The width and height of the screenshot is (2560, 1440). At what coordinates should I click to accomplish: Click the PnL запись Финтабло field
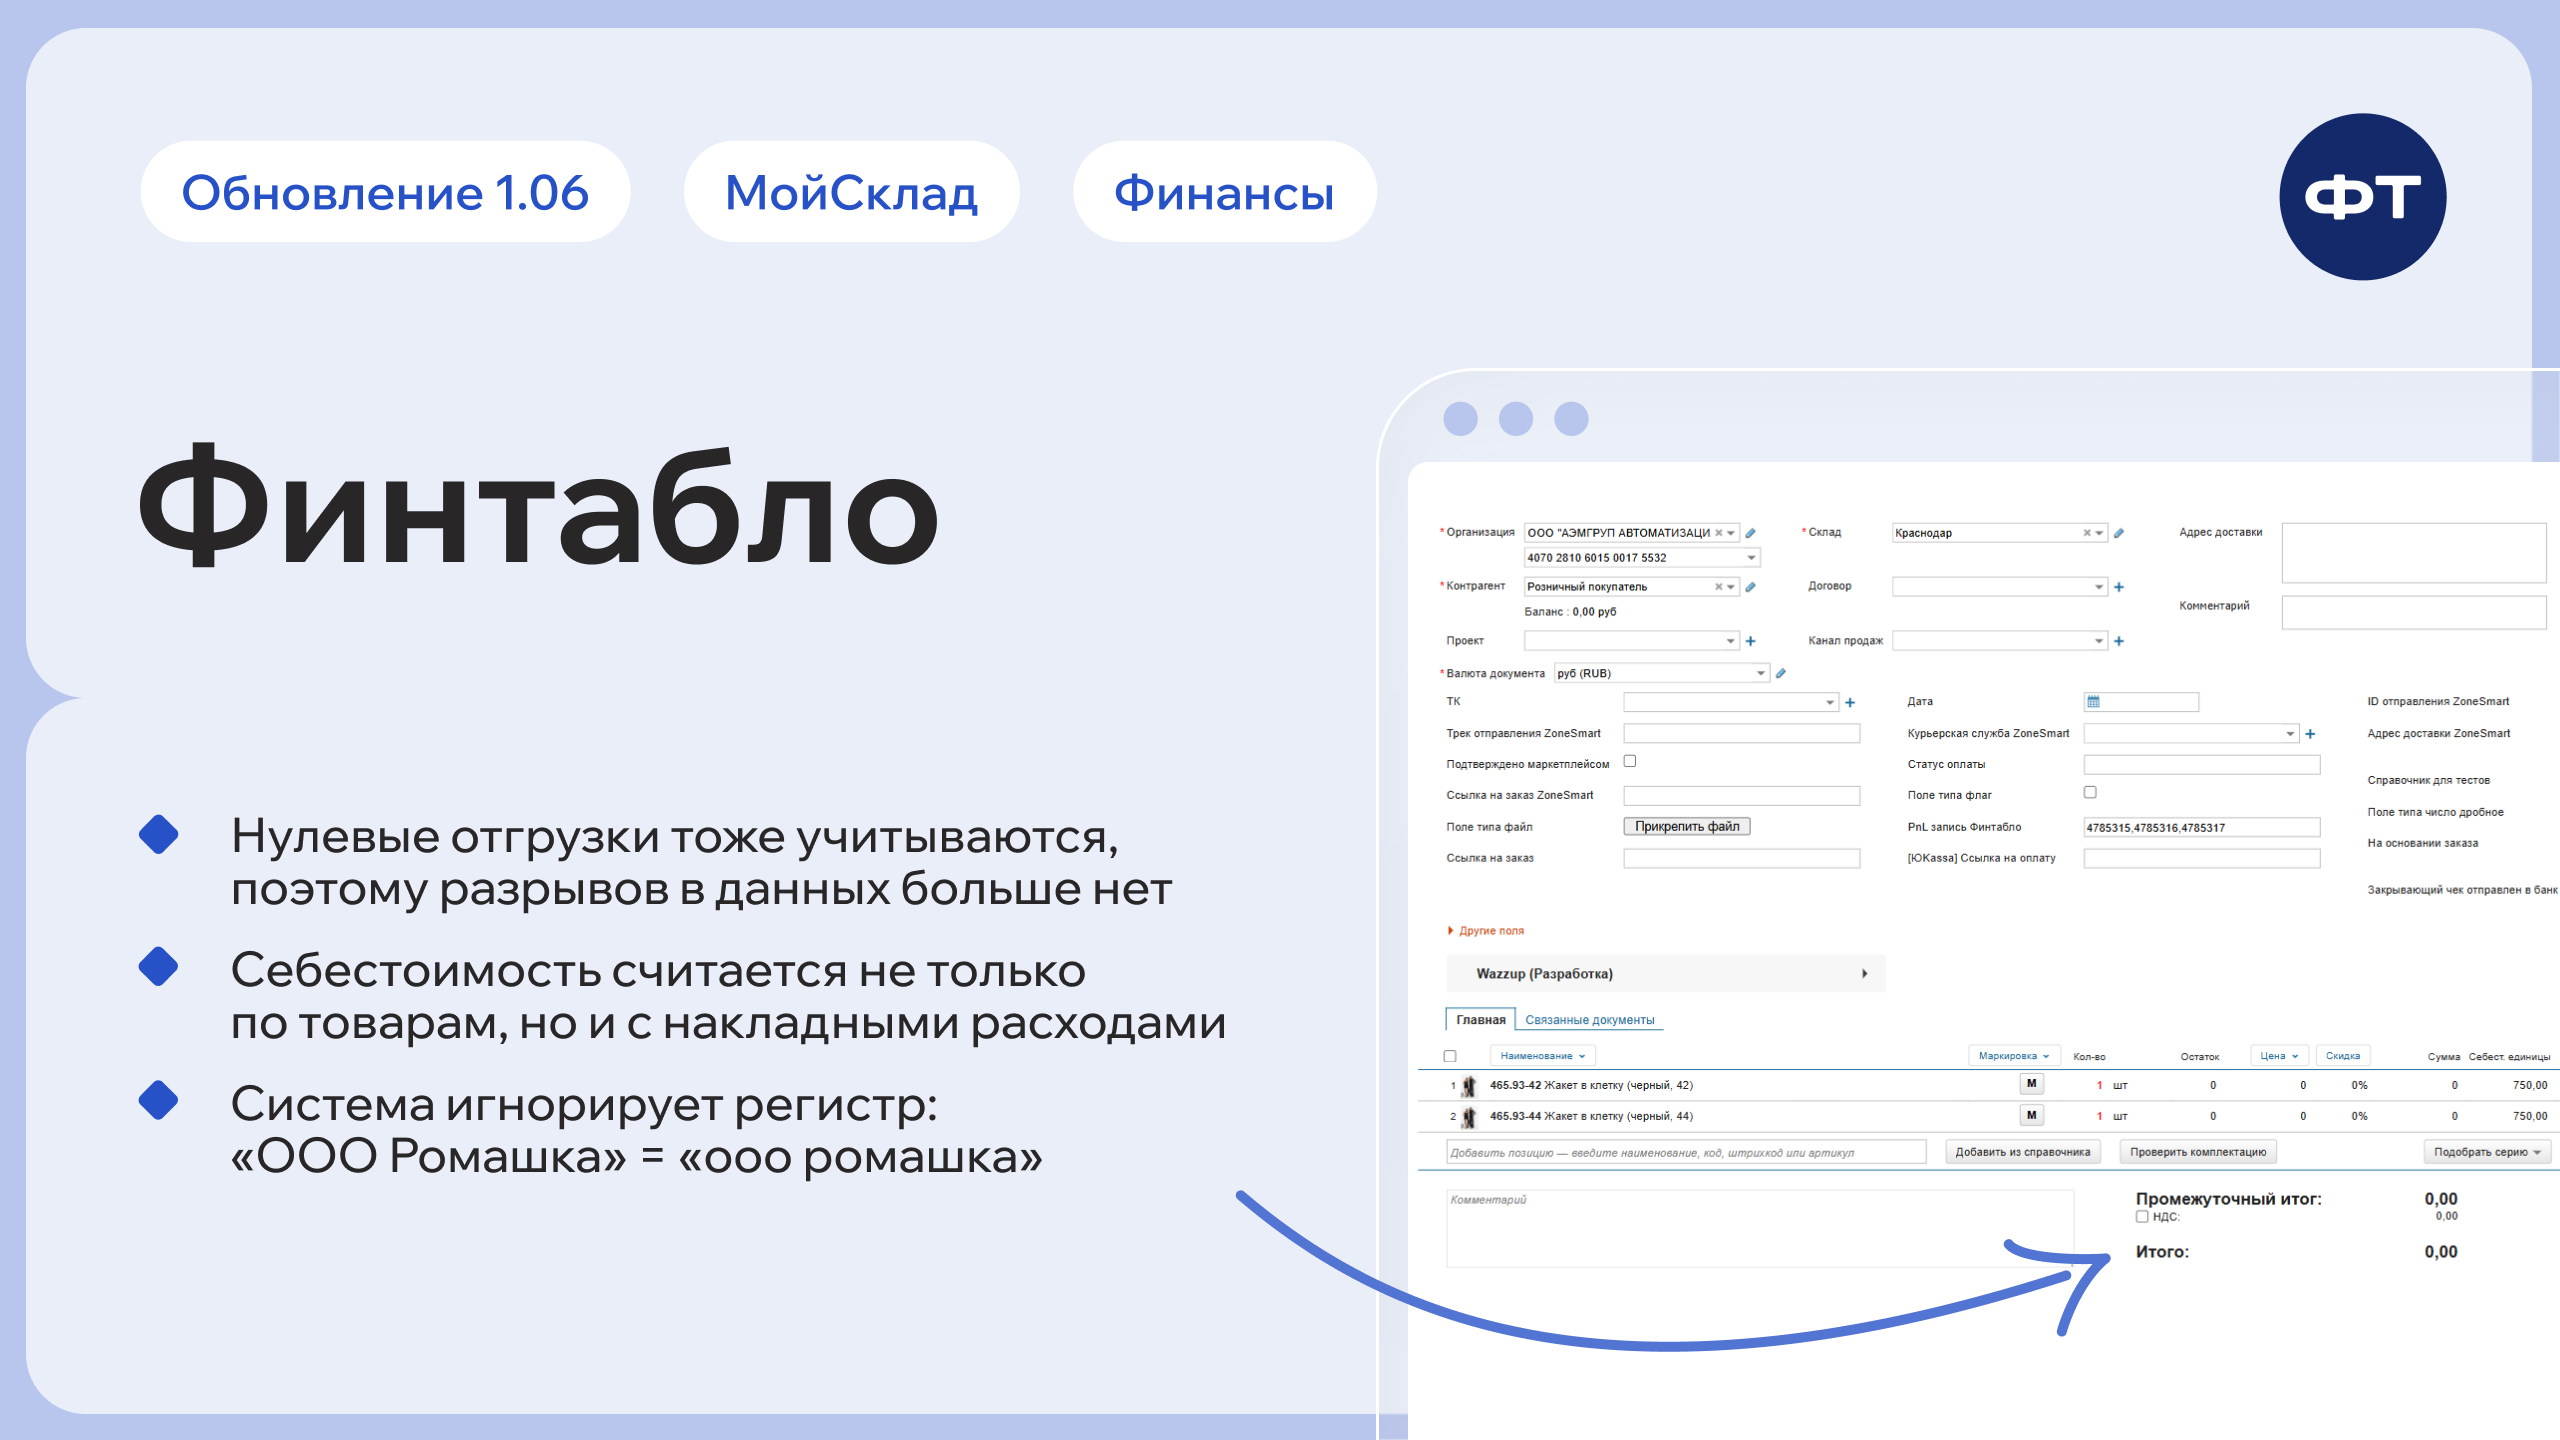click(2200, 827)
